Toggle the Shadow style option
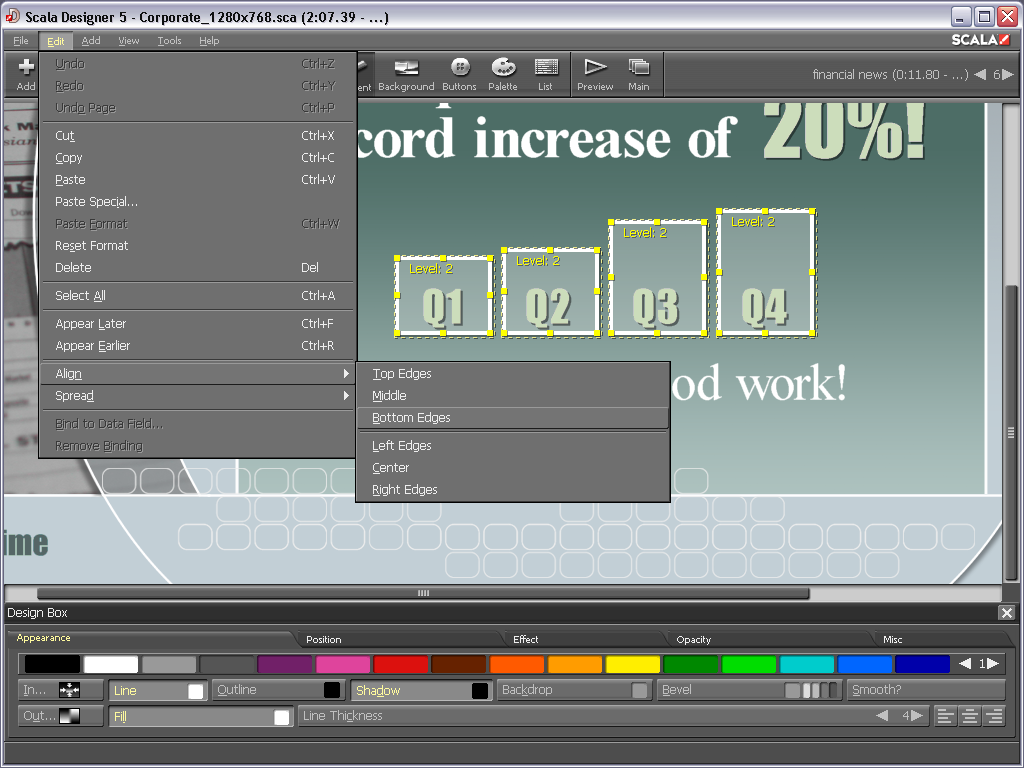1024x768 pixels. click(x=421, y=690)
